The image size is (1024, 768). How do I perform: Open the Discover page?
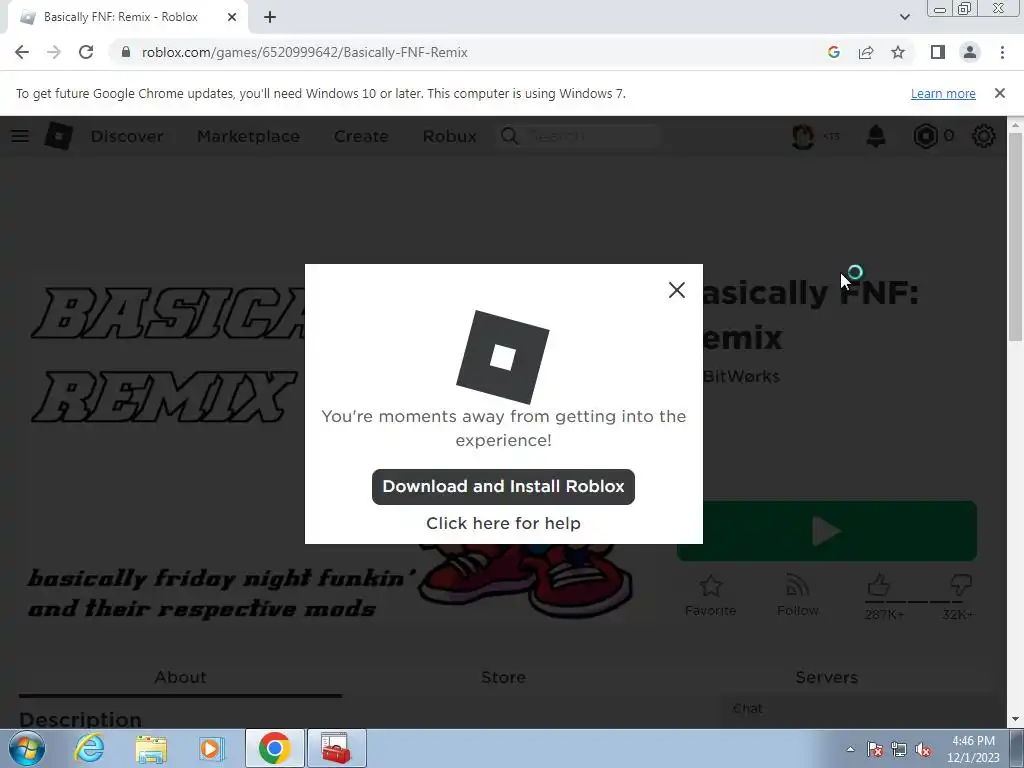(127, 136)
